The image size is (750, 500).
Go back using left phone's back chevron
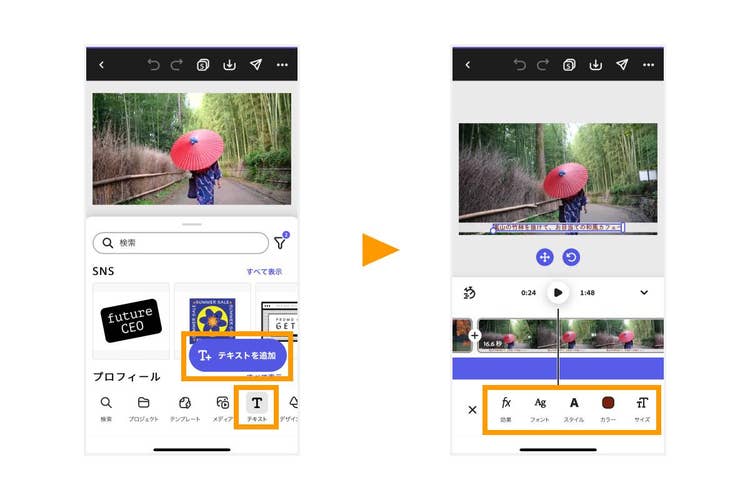(101, 65)
